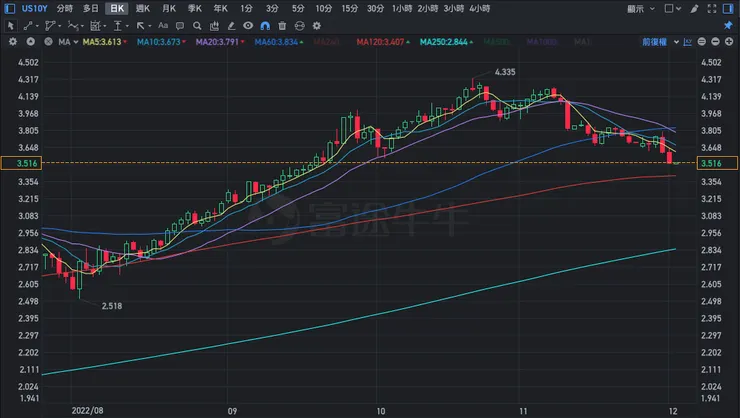The height and width of the screenshot is (418, 740).
Task: Switch to 年K yearly tab
Action: tap(220, 8)
